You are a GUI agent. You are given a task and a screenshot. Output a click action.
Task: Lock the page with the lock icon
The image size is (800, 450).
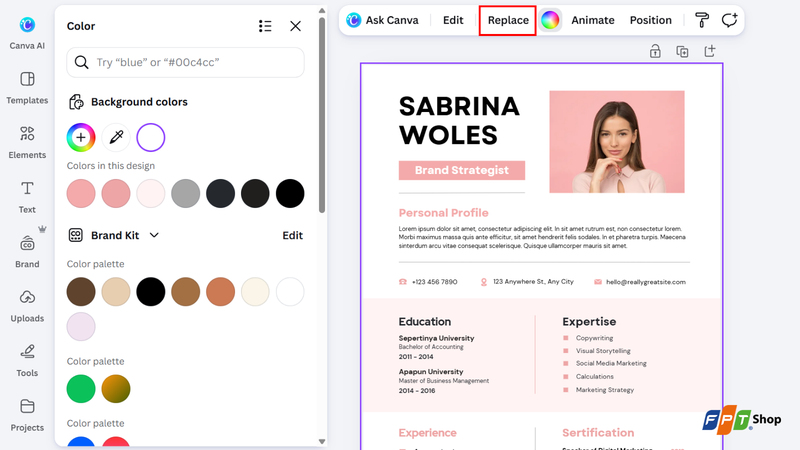655,51
